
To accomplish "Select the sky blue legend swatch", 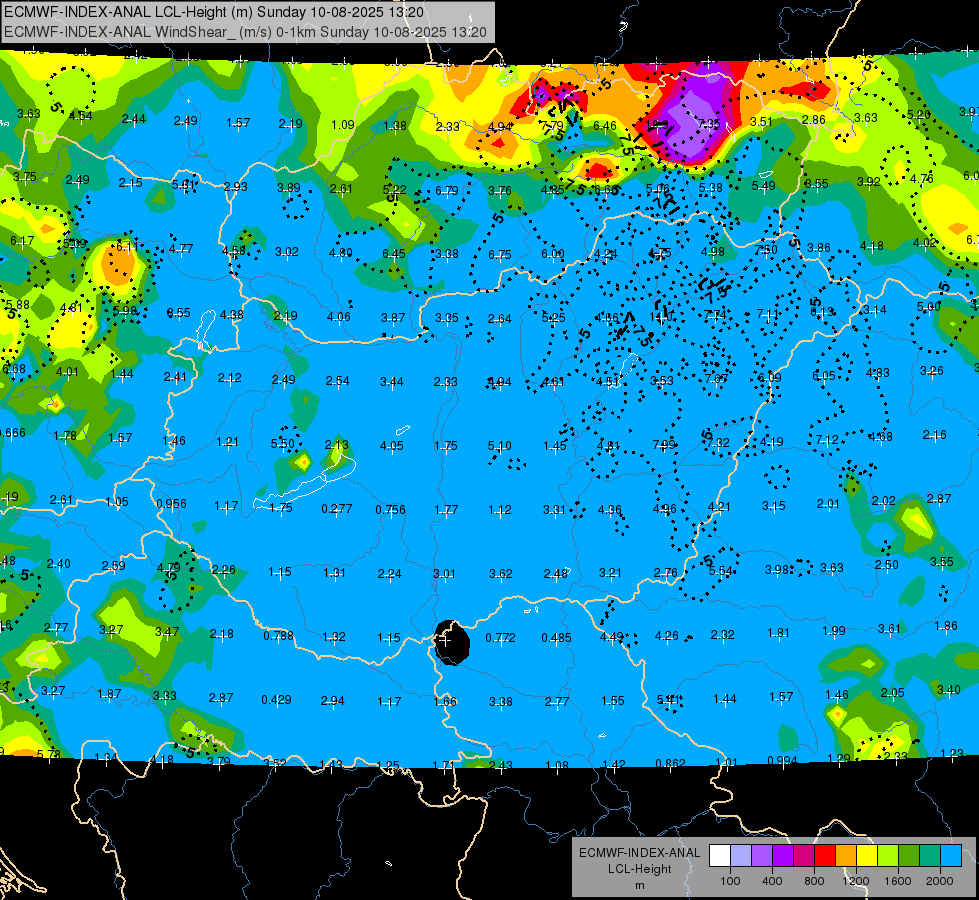I will point(952,855).
